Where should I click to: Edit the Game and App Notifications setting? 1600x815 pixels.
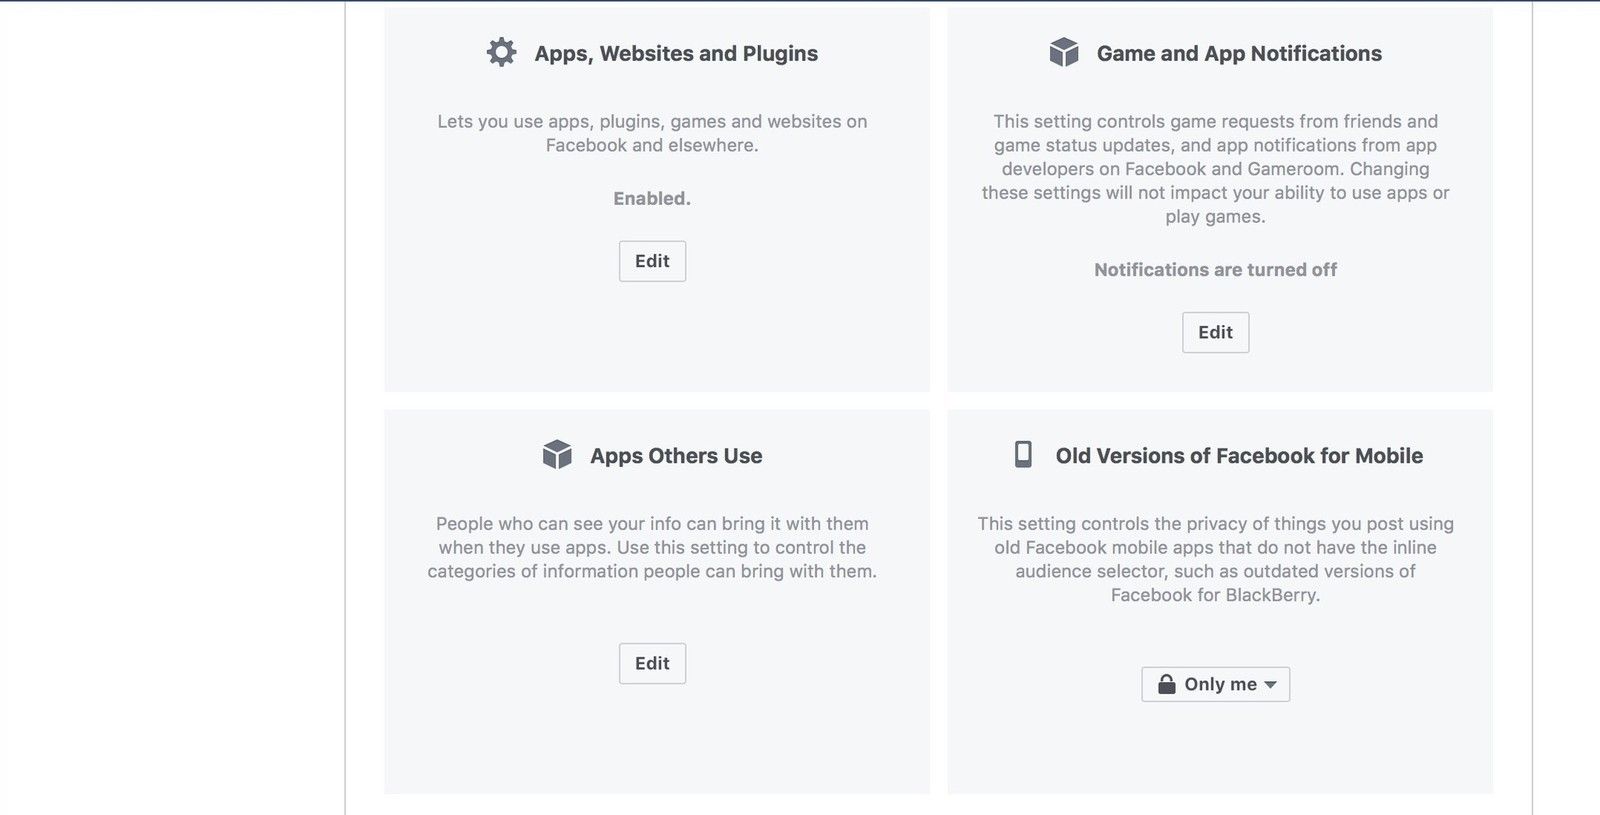(1215, 332)
